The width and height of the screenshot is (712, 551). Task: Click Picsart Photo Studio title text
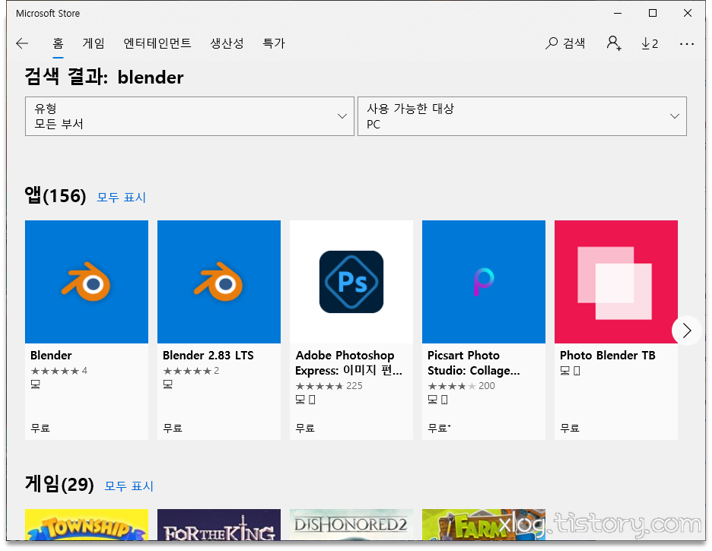tap(474, 363)
